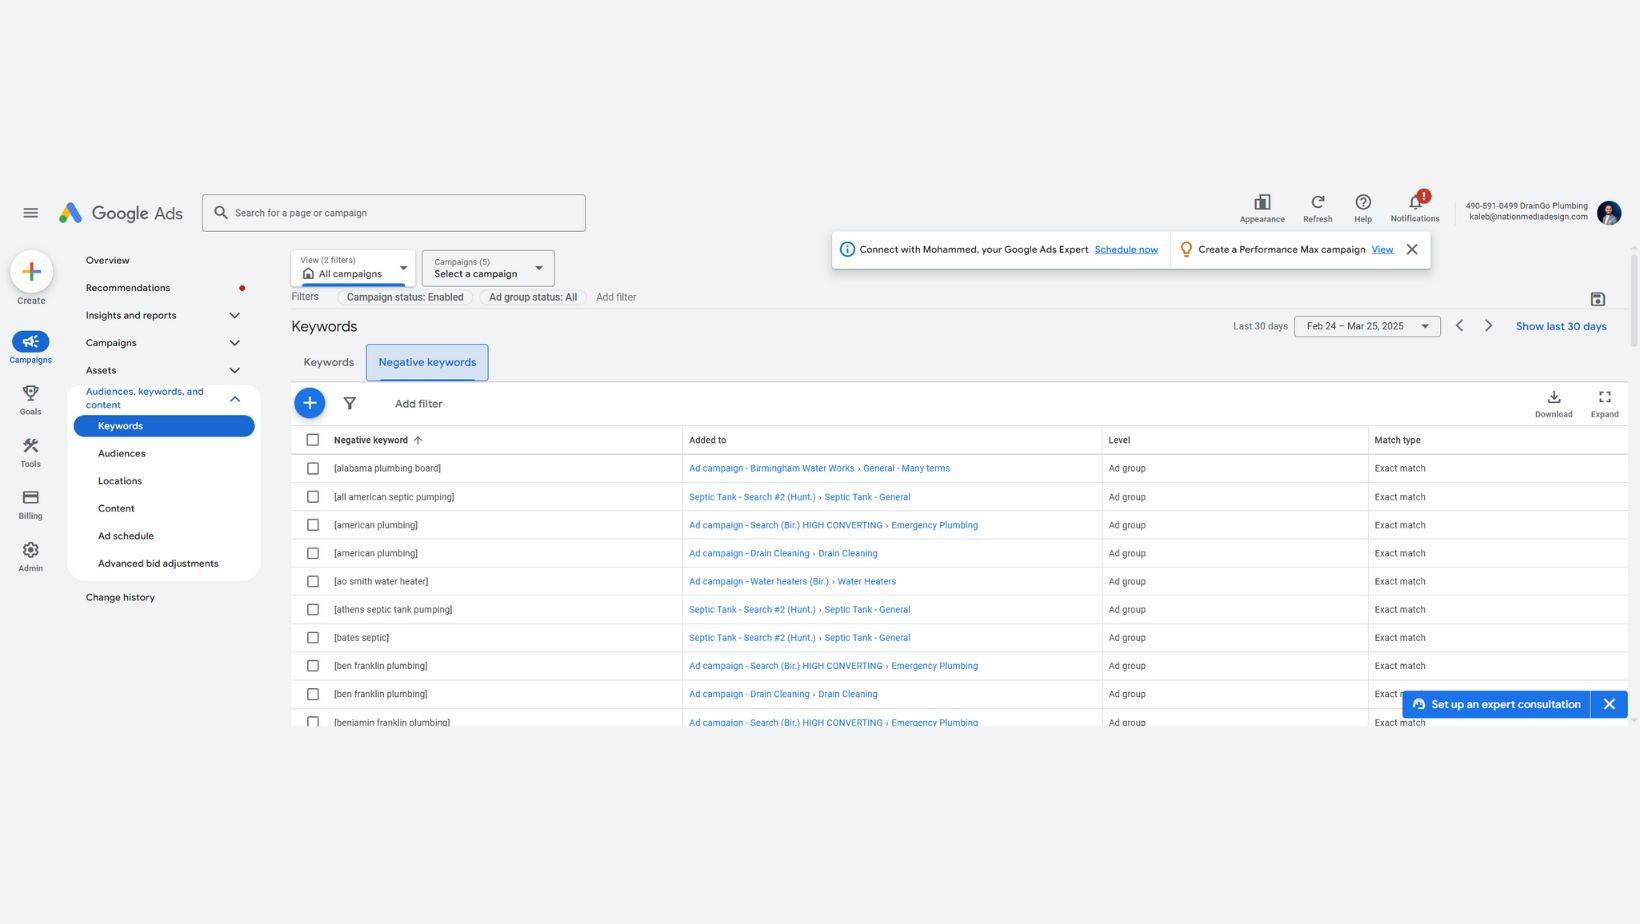The height and width of the screenshot is (924, 1640).
Task: Switch to the Keywords tab
Action: (328, 362)
